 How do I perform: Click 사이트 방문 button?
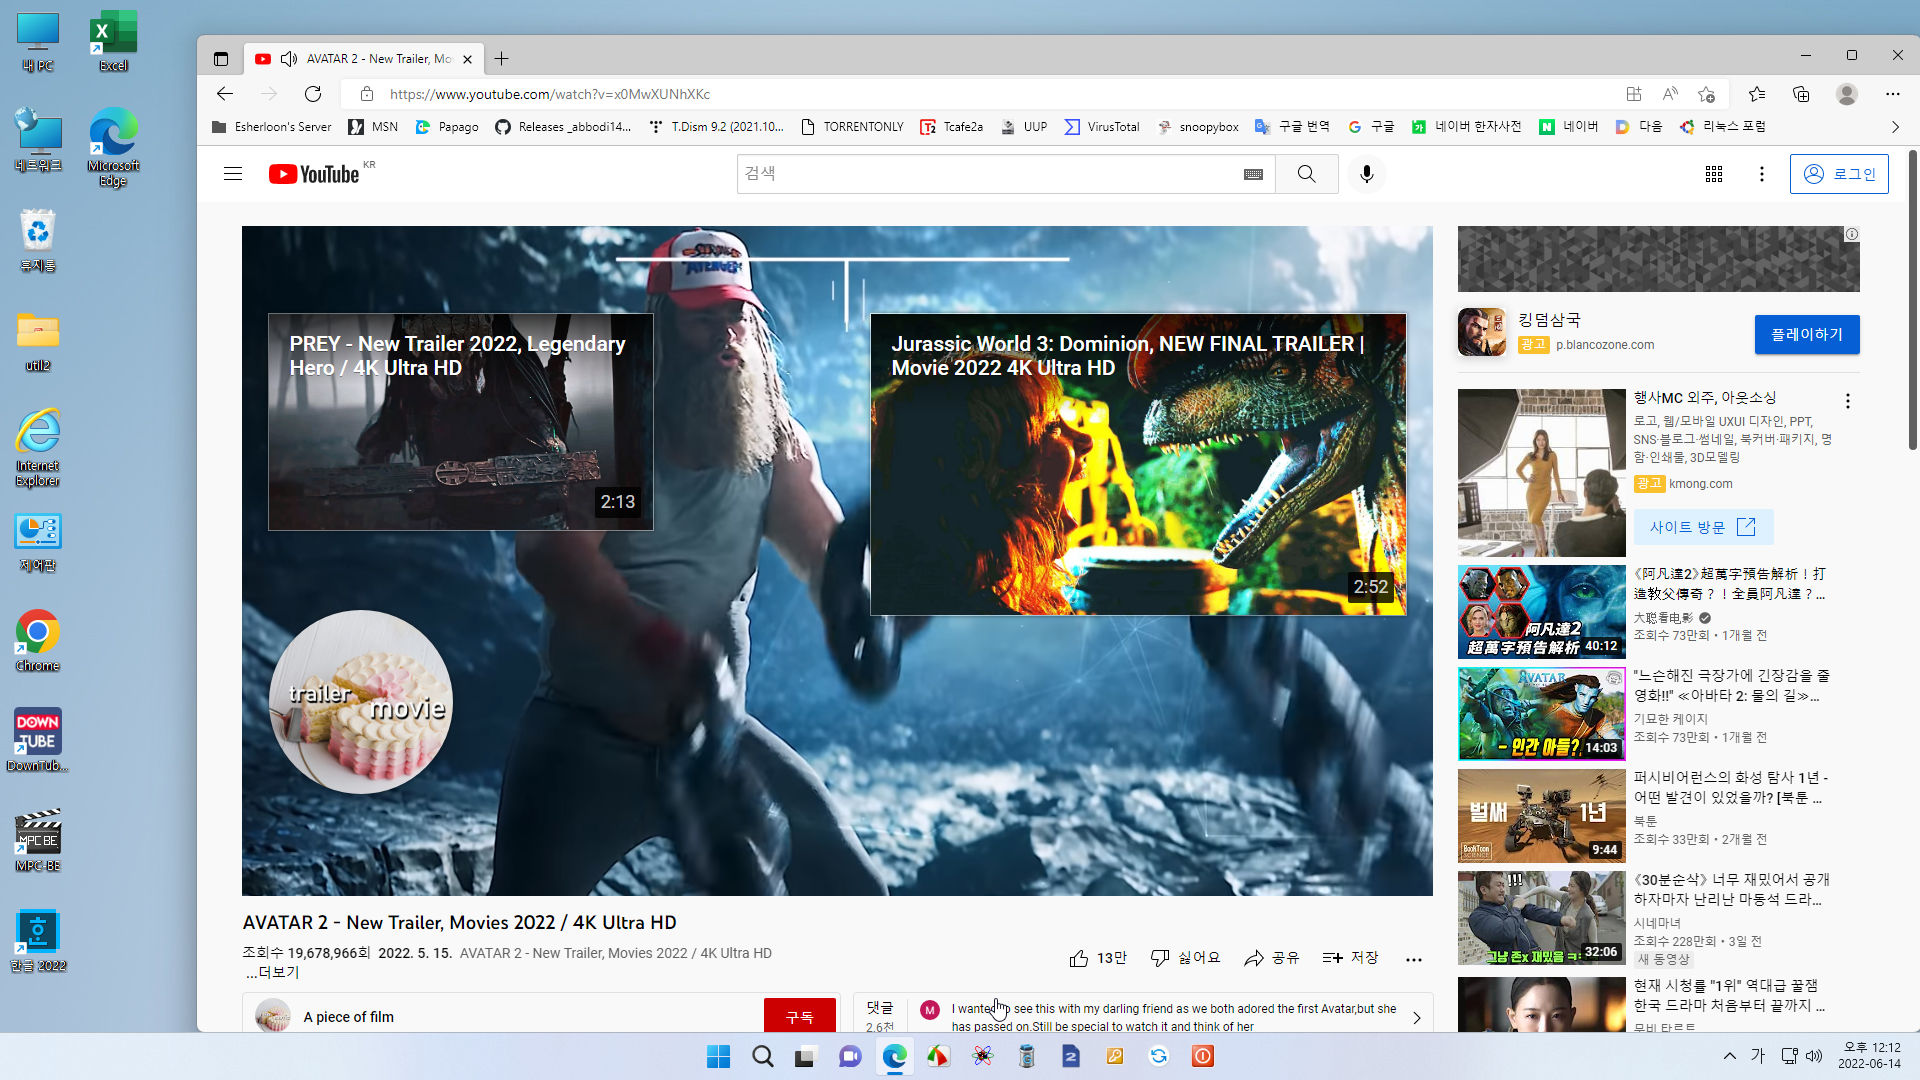pos(1703,527)
